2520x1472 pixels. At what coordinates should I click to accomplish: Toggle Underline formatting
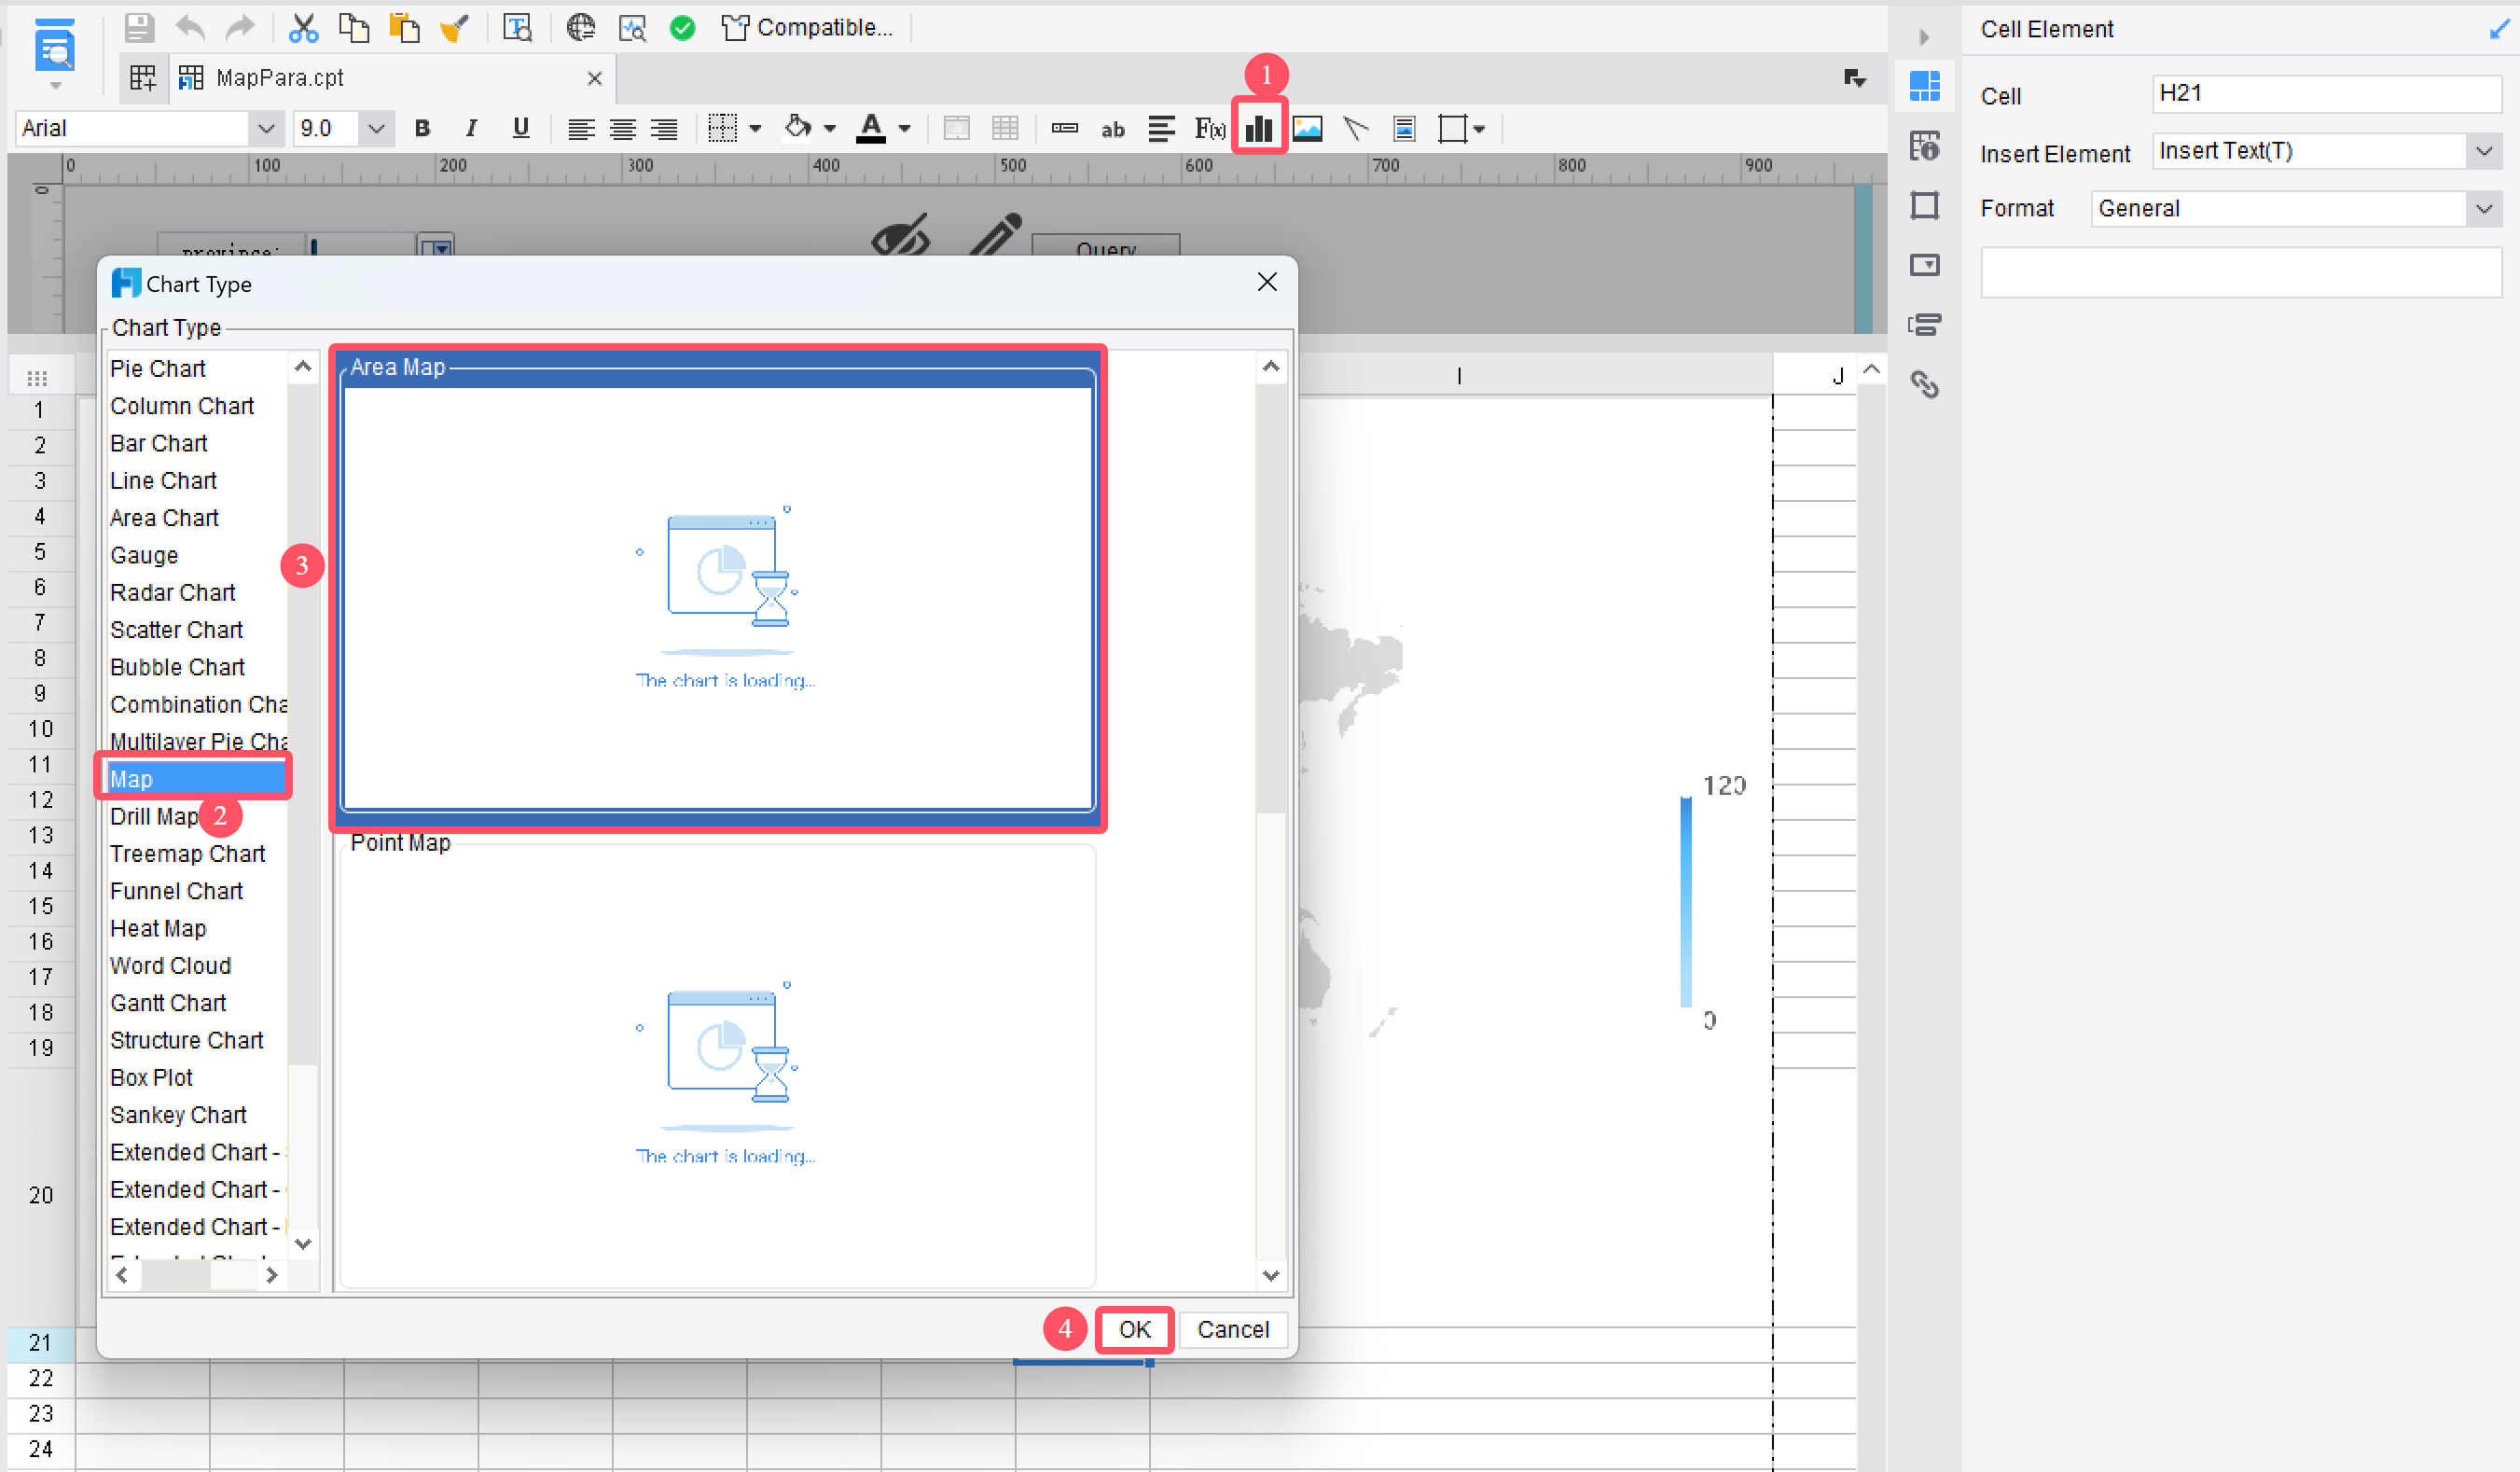[520, 128]
